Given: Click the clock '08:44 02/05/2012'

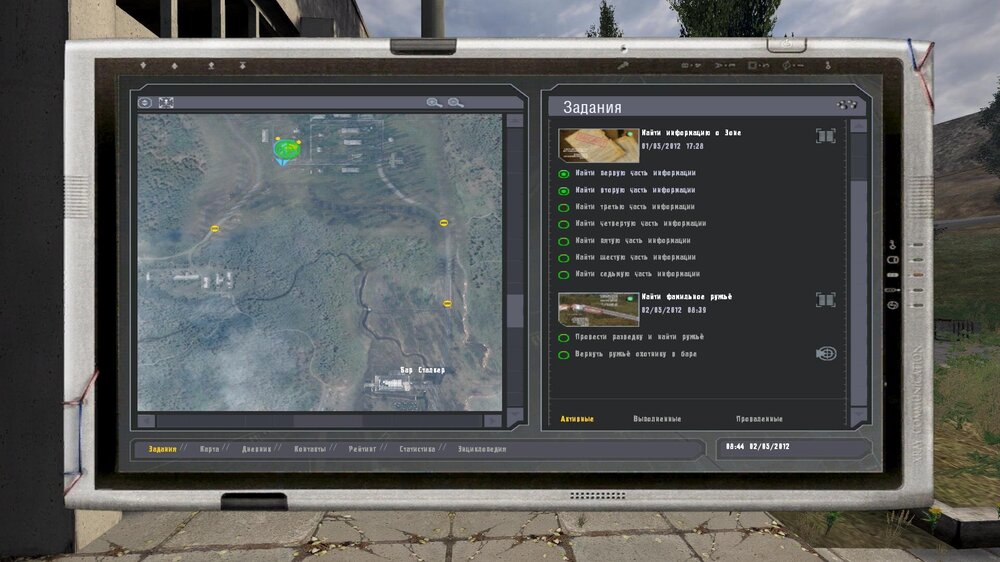Looking at the screenshot, I should (x=758, y=447).
